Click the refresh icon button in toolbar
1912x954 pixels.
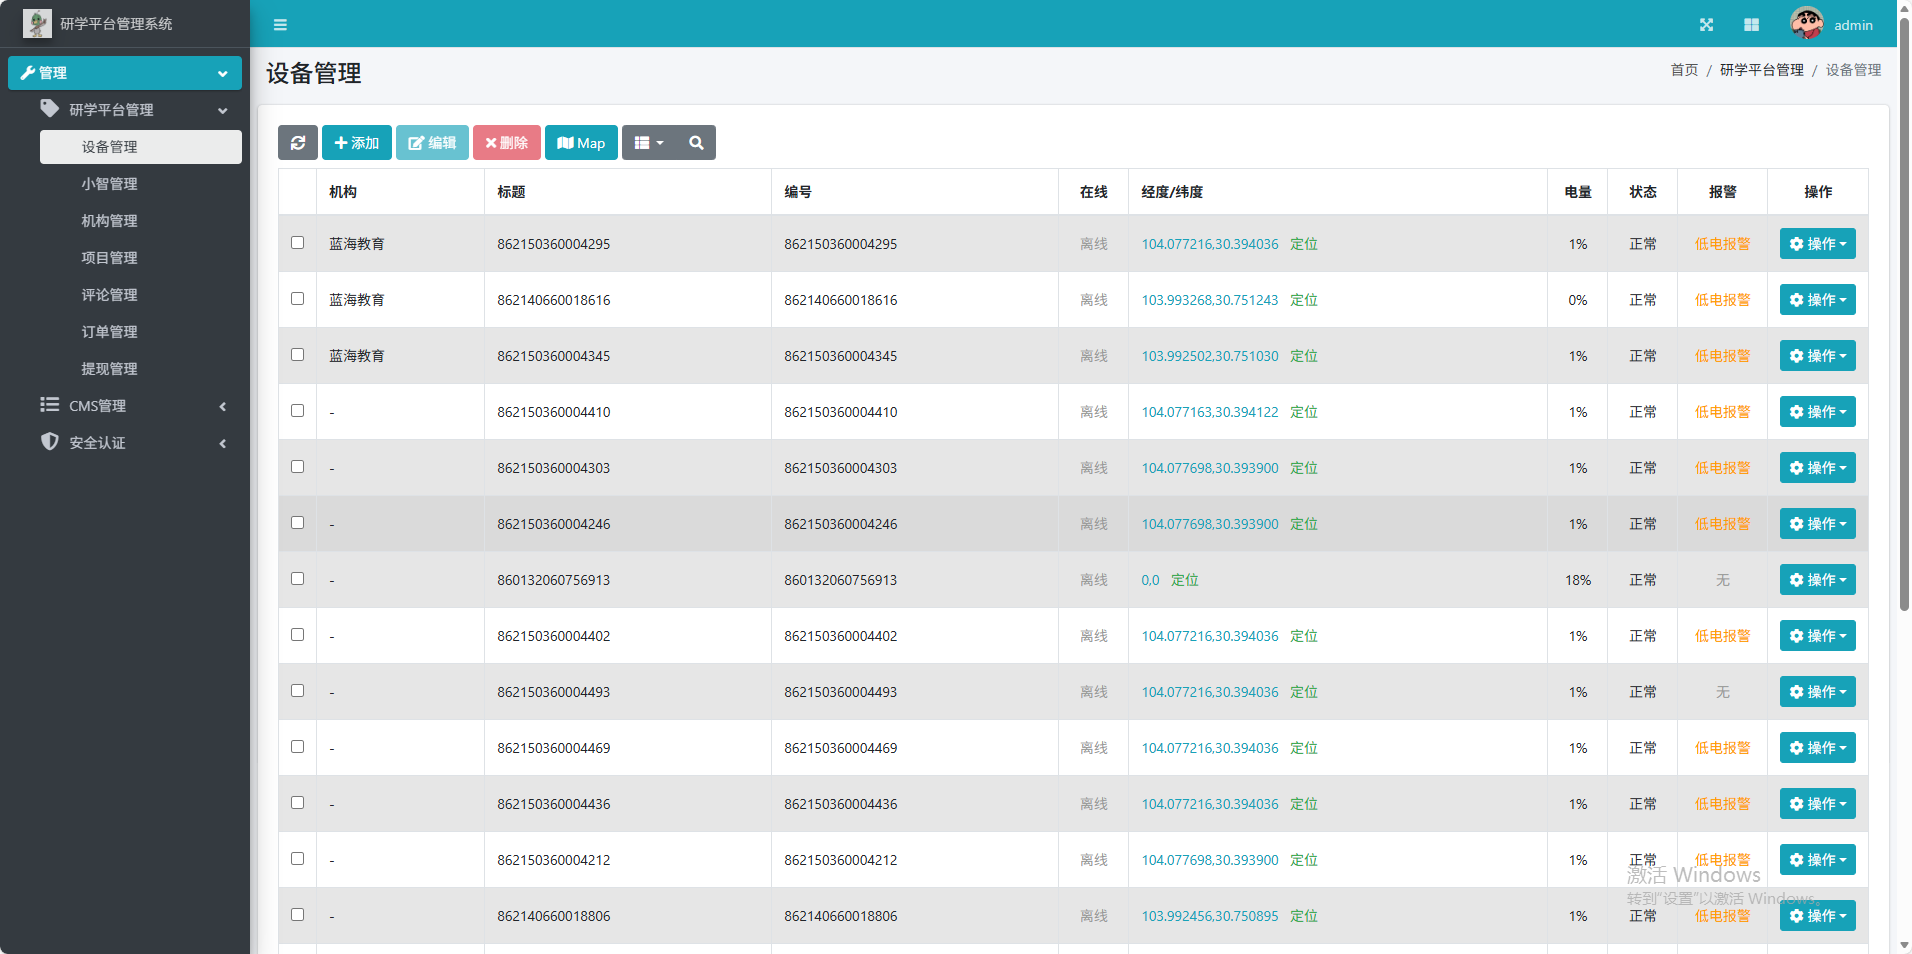tap(298, 143)
